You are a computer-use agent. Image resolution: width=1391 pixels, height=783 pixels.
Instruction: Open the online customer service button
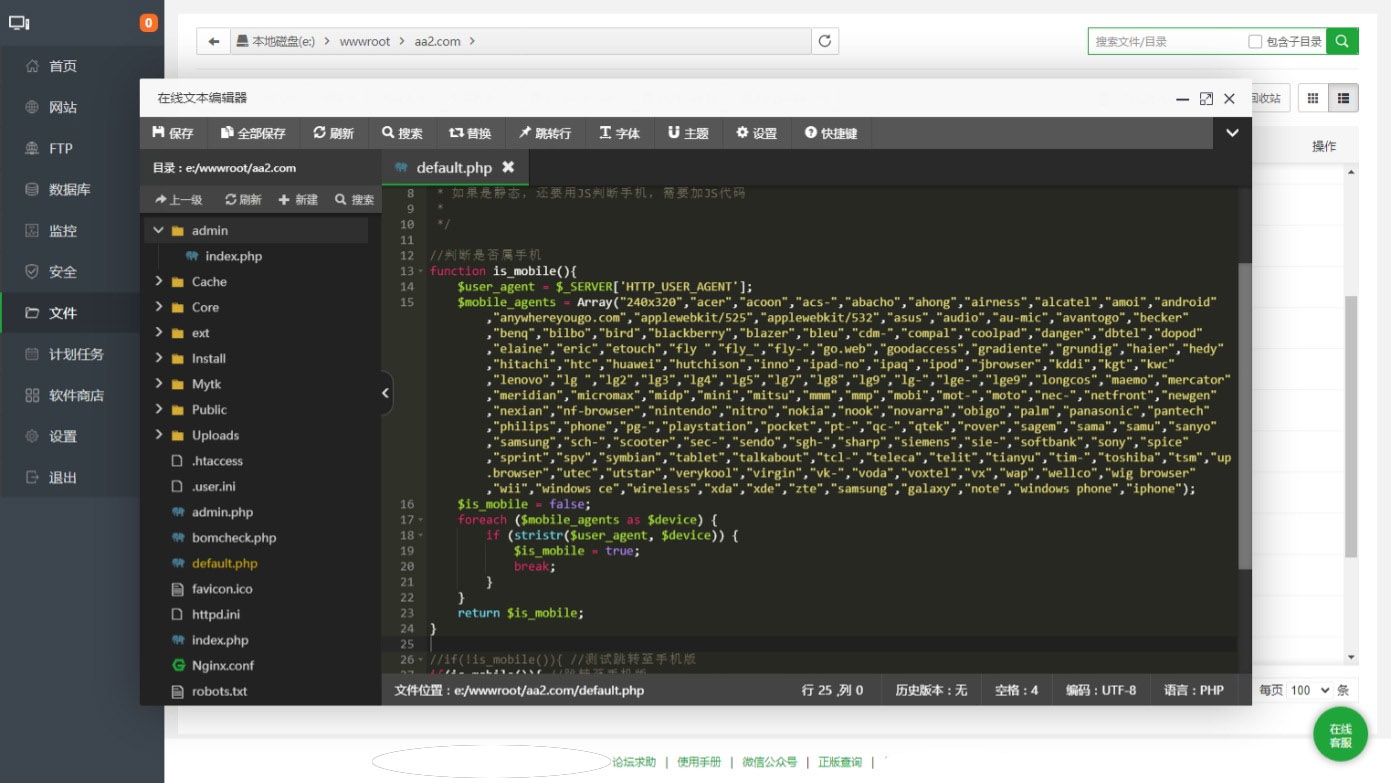point(1340,735)
